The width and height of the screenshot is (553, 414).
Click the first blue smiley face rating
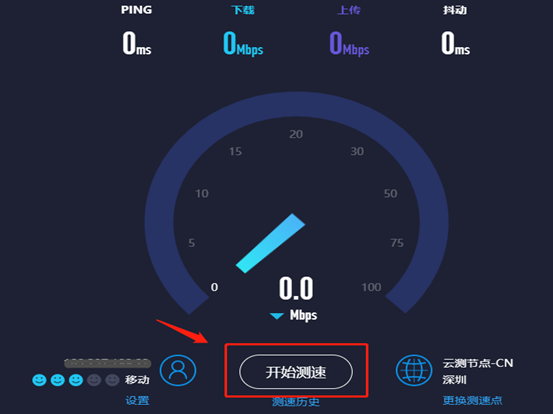pyautogui.click(x=39, y=380)
